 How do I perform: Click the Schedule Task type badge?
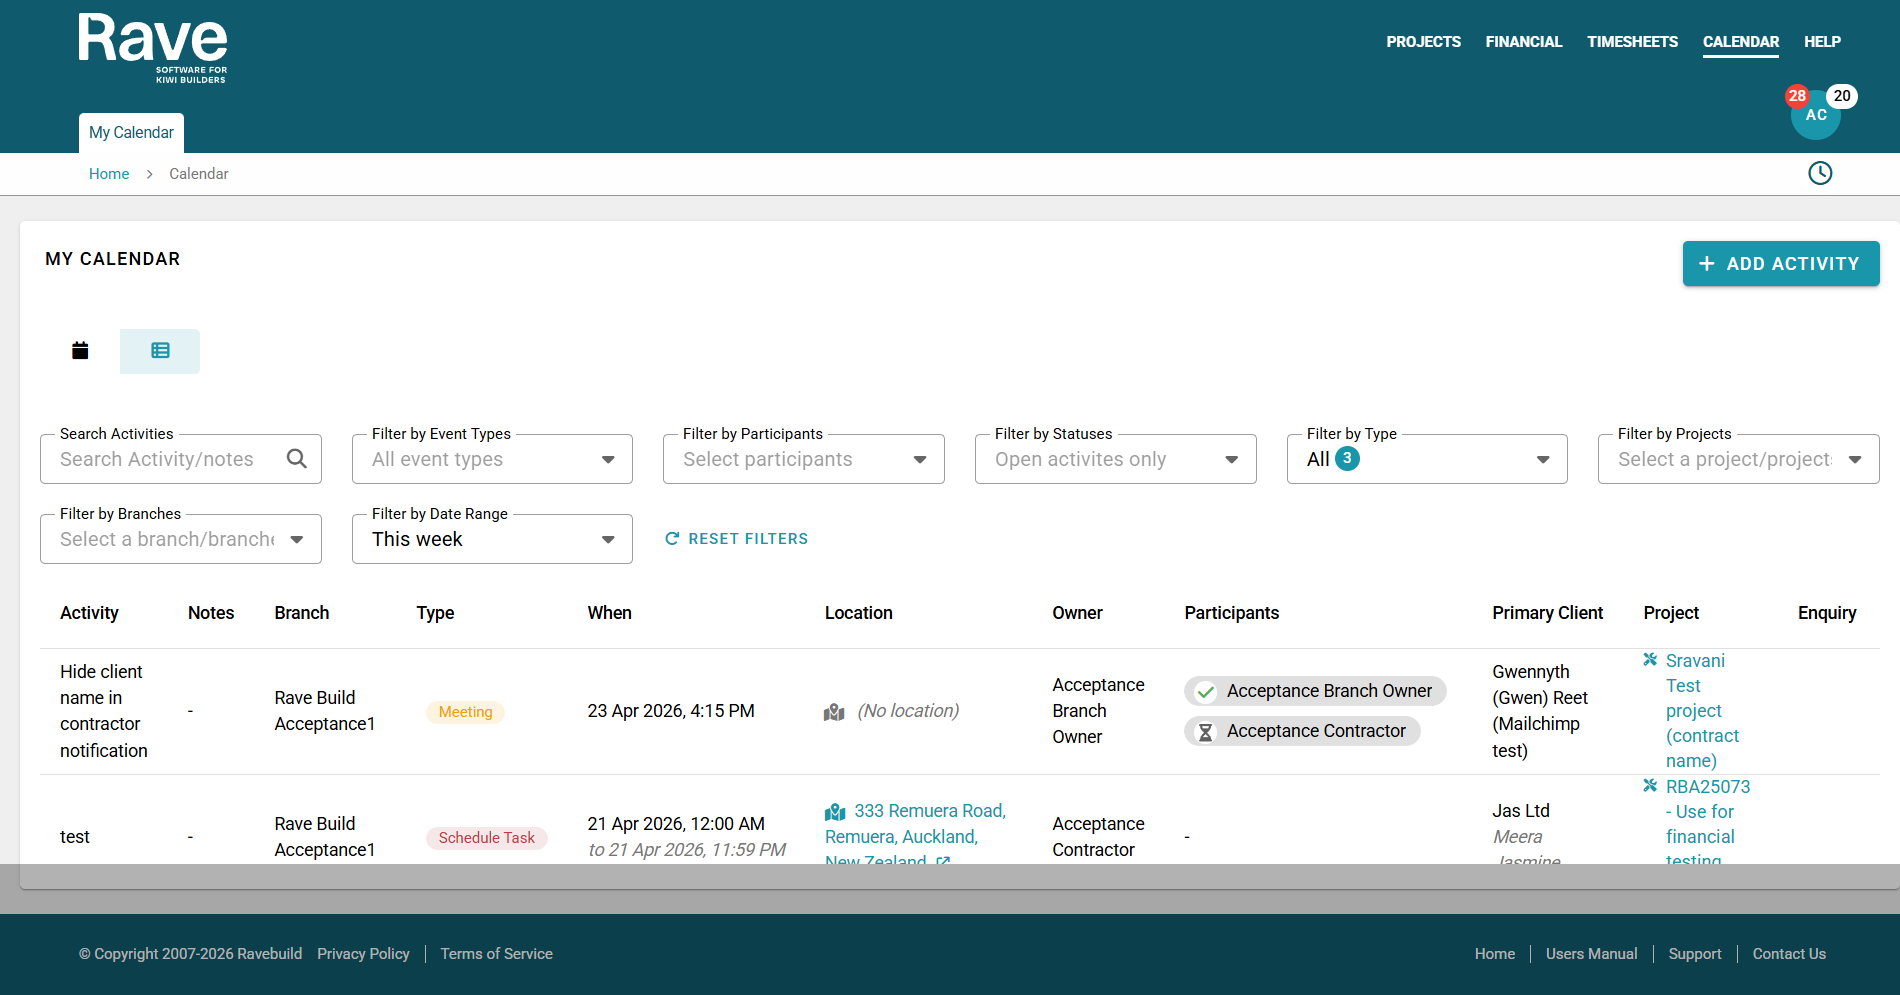487,838
